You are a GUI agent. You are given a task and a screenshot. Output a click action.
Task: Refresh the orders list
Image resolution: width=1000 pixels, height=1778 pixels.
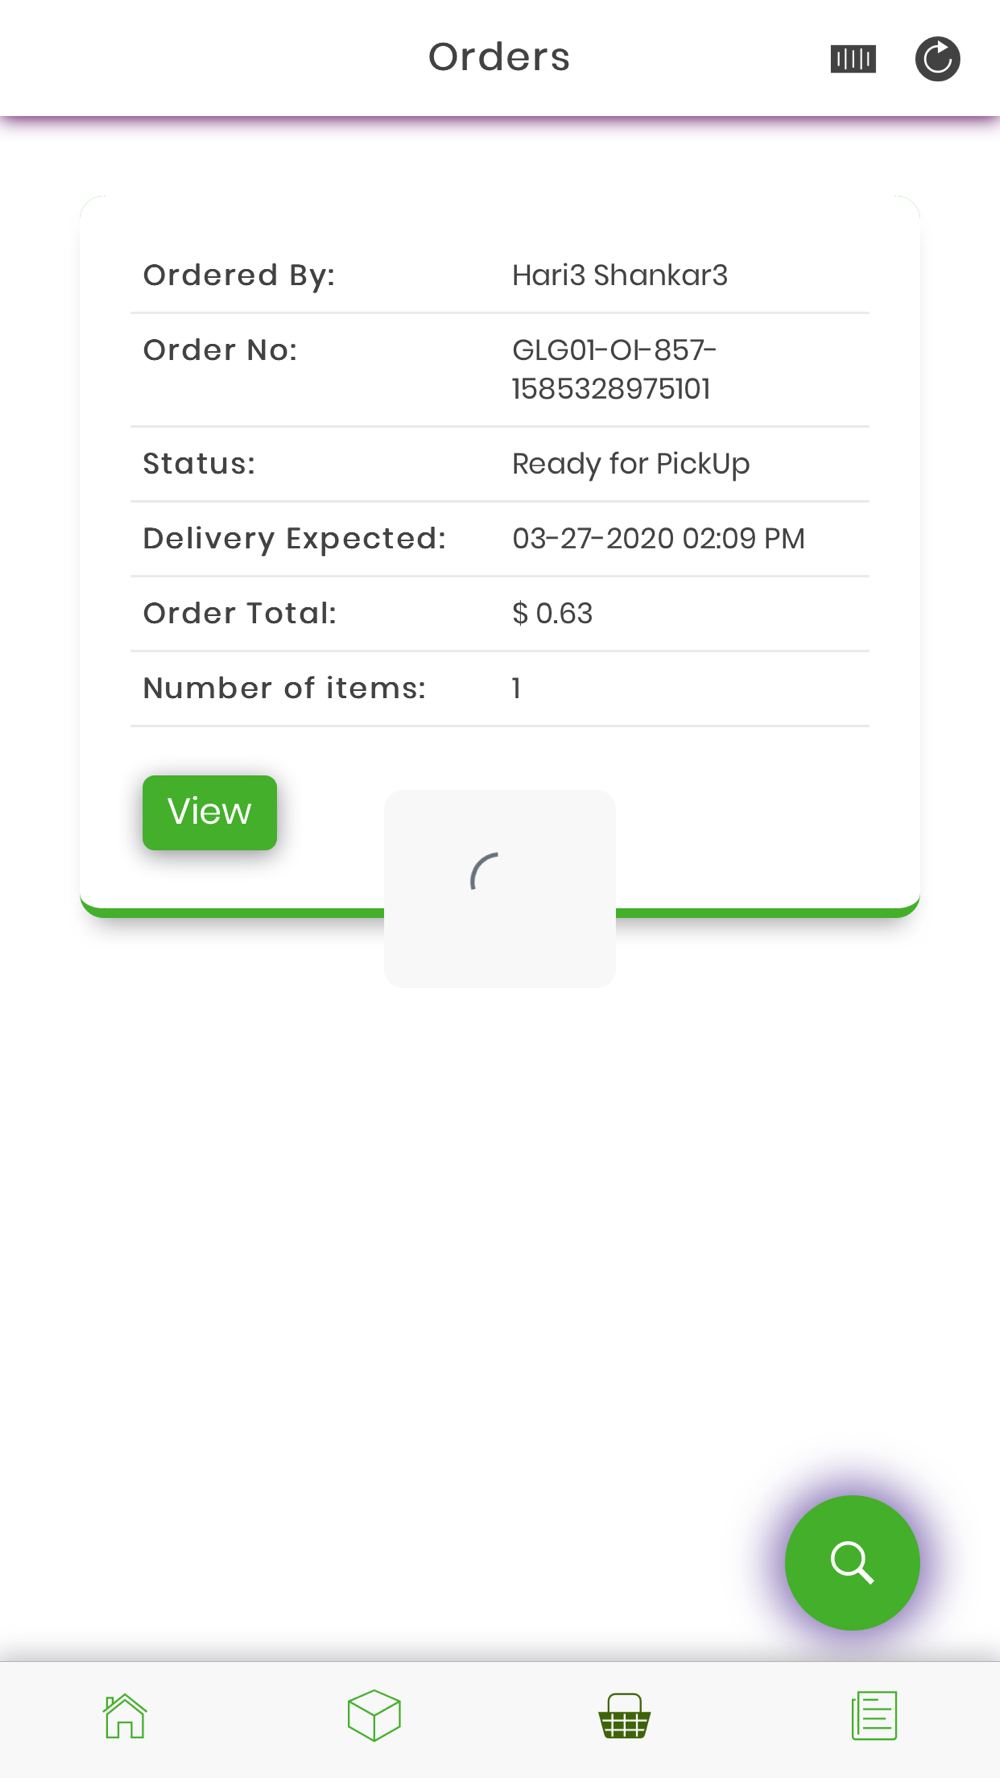point(937,59)
